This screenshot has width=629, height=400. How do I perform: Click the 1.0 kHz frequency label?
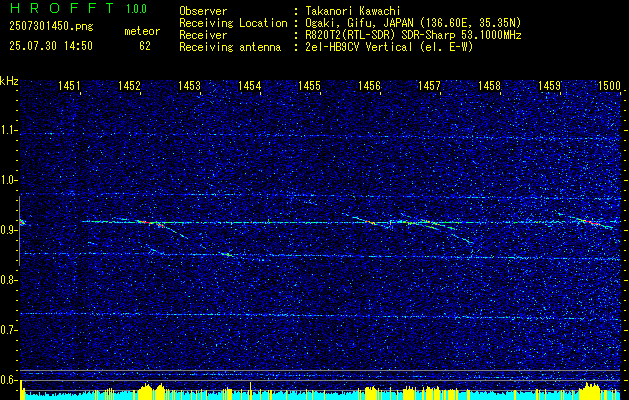pos(8,181)
